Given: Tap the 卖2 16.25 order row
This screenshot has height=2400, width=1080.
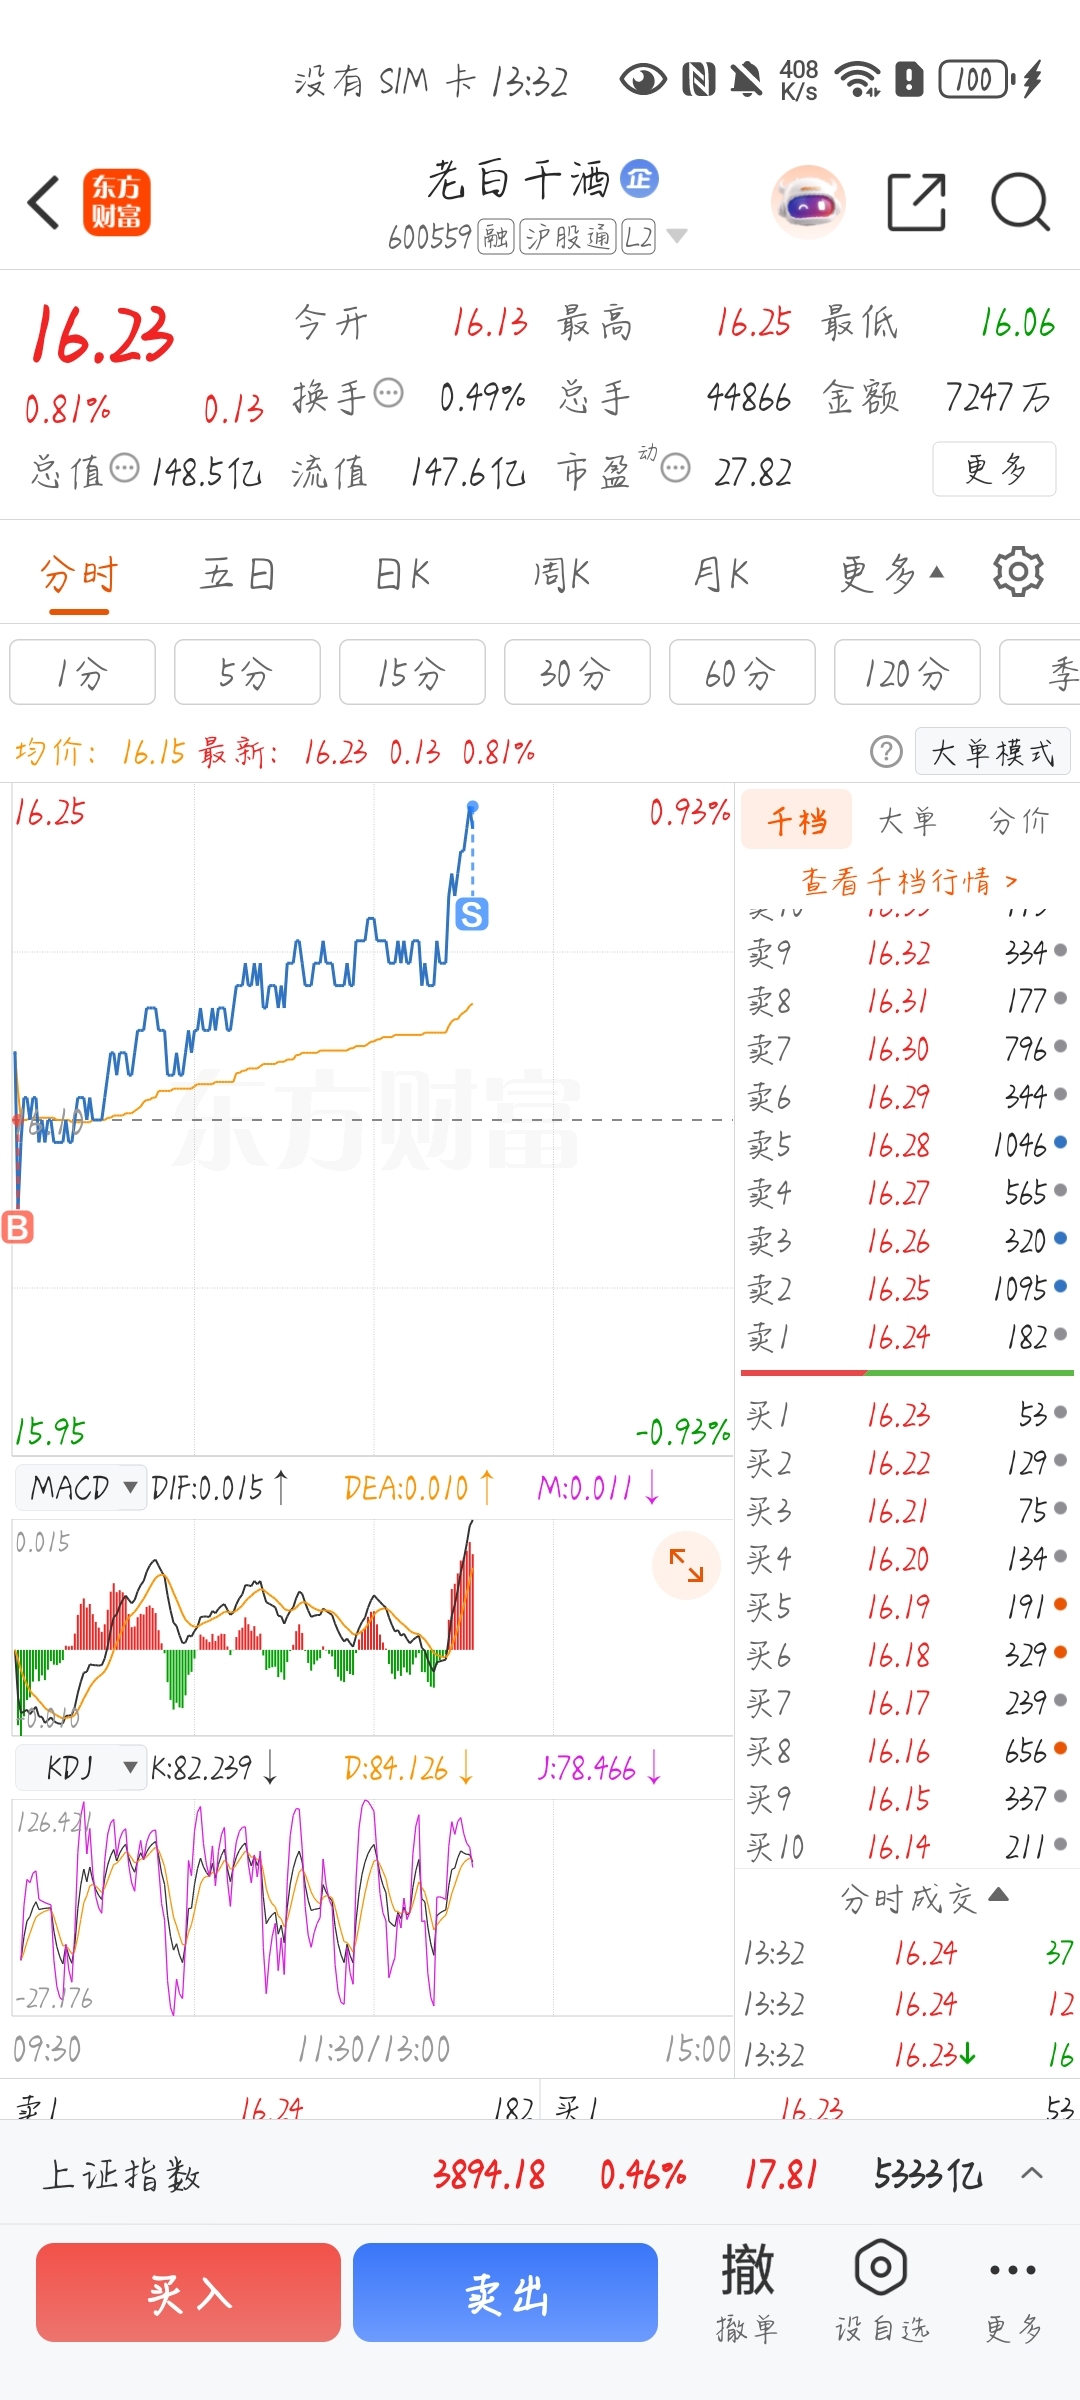Looking at the screenshot, I should [x=907, y=1288].
